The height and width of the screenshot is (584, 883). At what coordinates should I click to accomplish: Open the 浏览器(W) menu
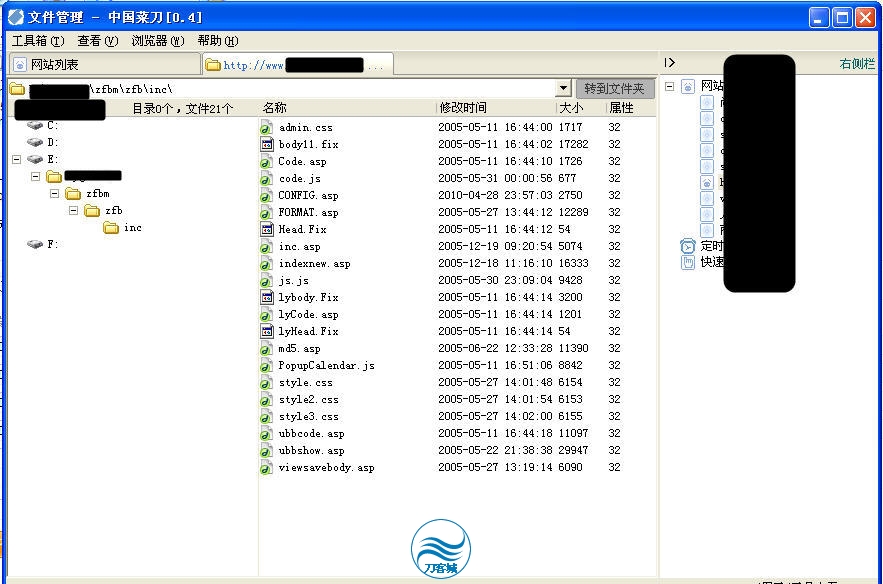click(x=158, y=41)
